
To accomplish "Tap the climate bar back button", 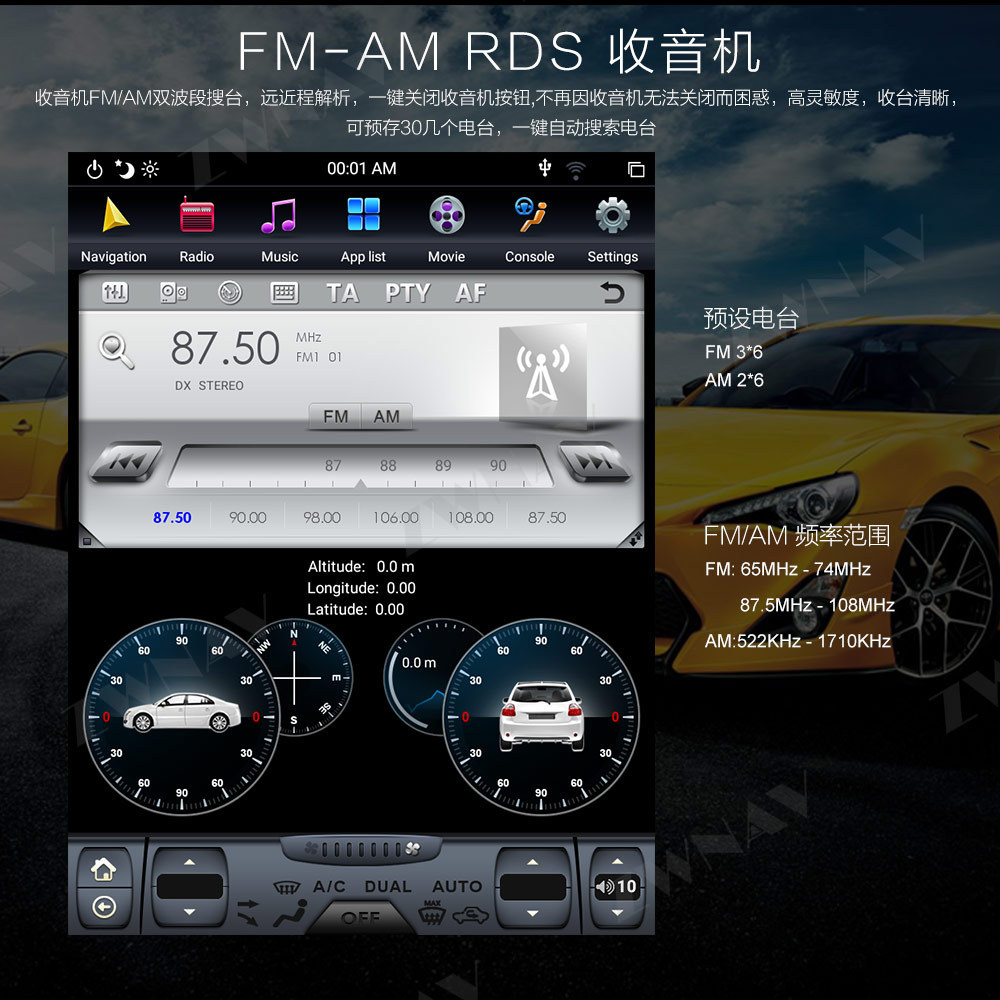I will click(104, 907).
